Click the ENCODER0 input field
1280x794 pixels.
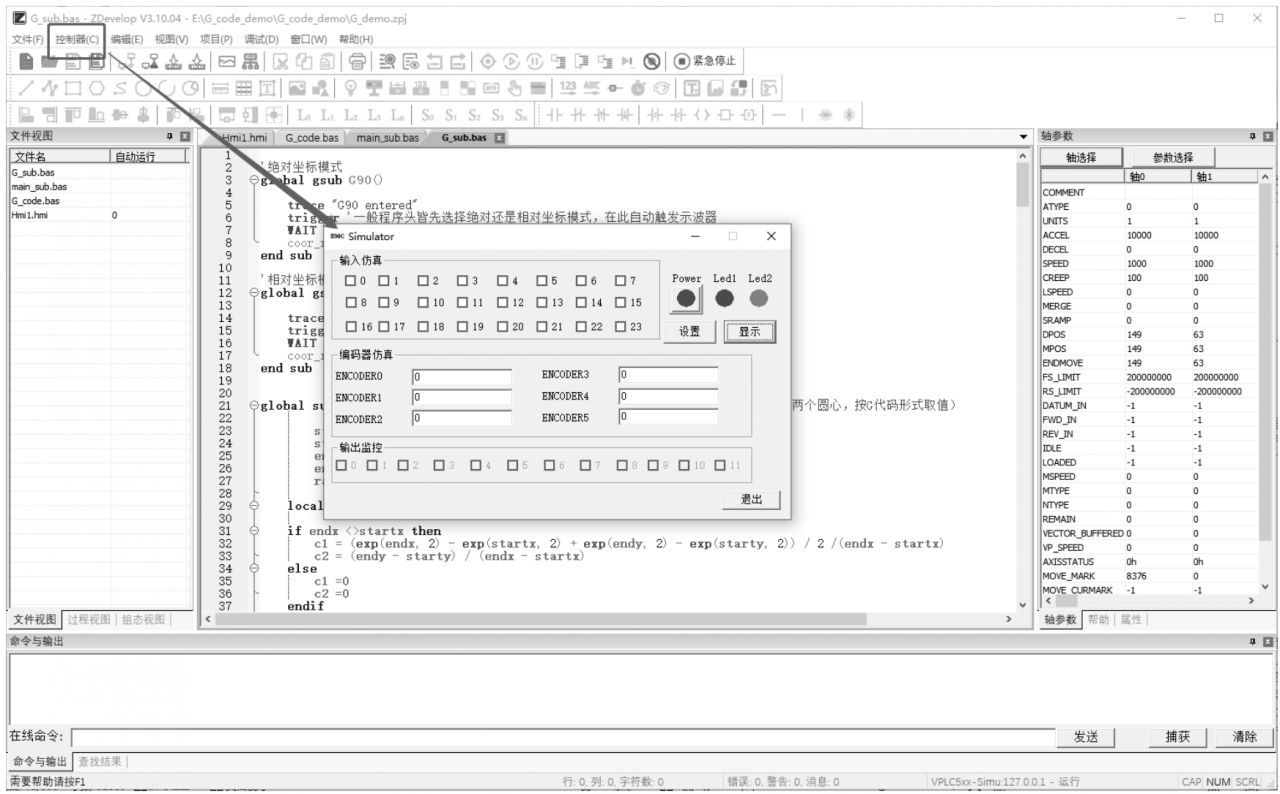pos(461,376)
